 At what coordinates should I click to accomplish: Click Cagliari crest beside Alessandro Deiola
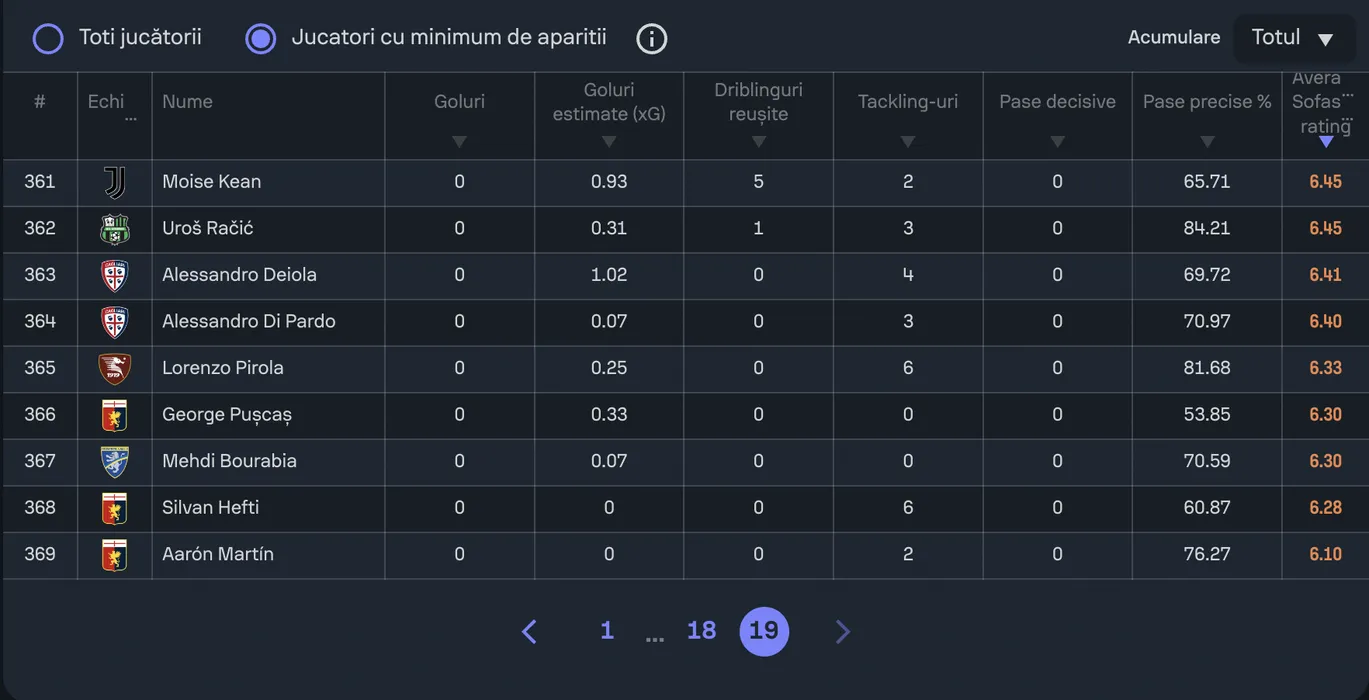pyautogui.click(x=115, y=275)
